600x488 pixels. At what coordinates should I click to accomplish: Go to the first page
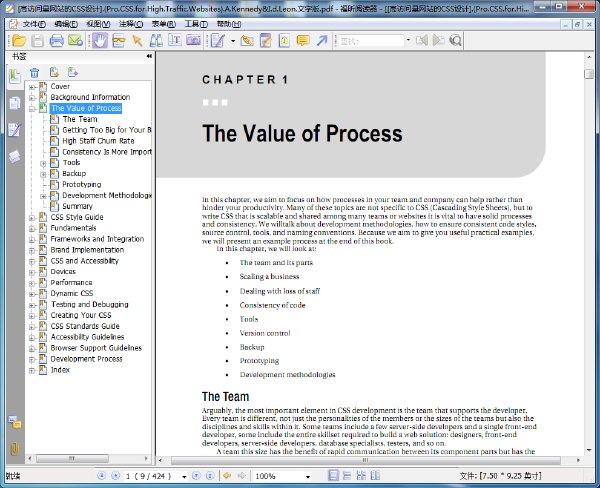point(101,475)
